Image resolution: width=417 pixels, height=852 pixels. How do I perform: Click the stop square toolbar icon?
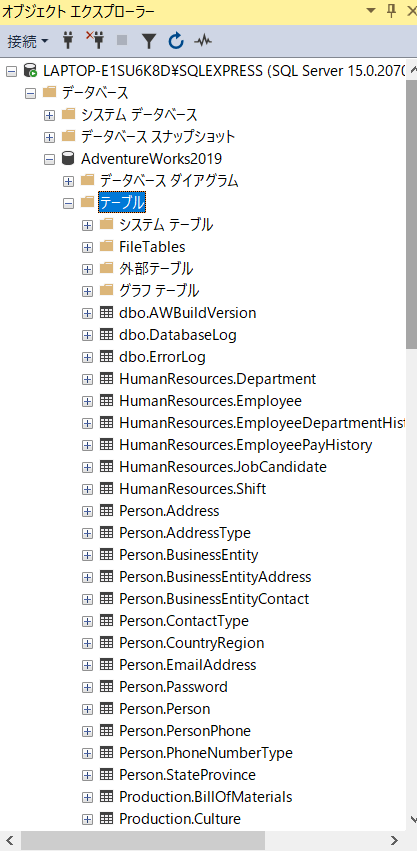coord(122,40)
